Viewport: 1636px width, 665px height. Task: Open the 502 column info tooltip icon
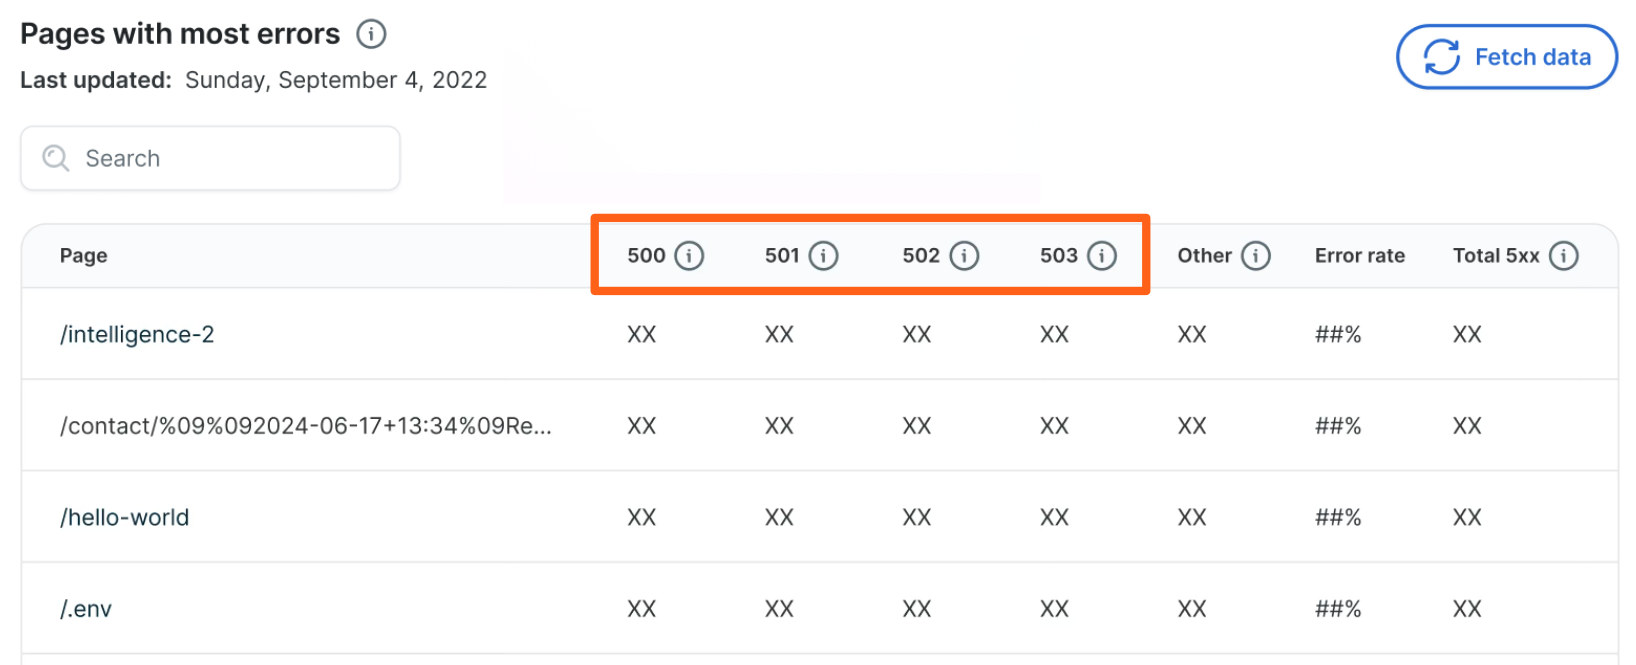tap(964, 256)
